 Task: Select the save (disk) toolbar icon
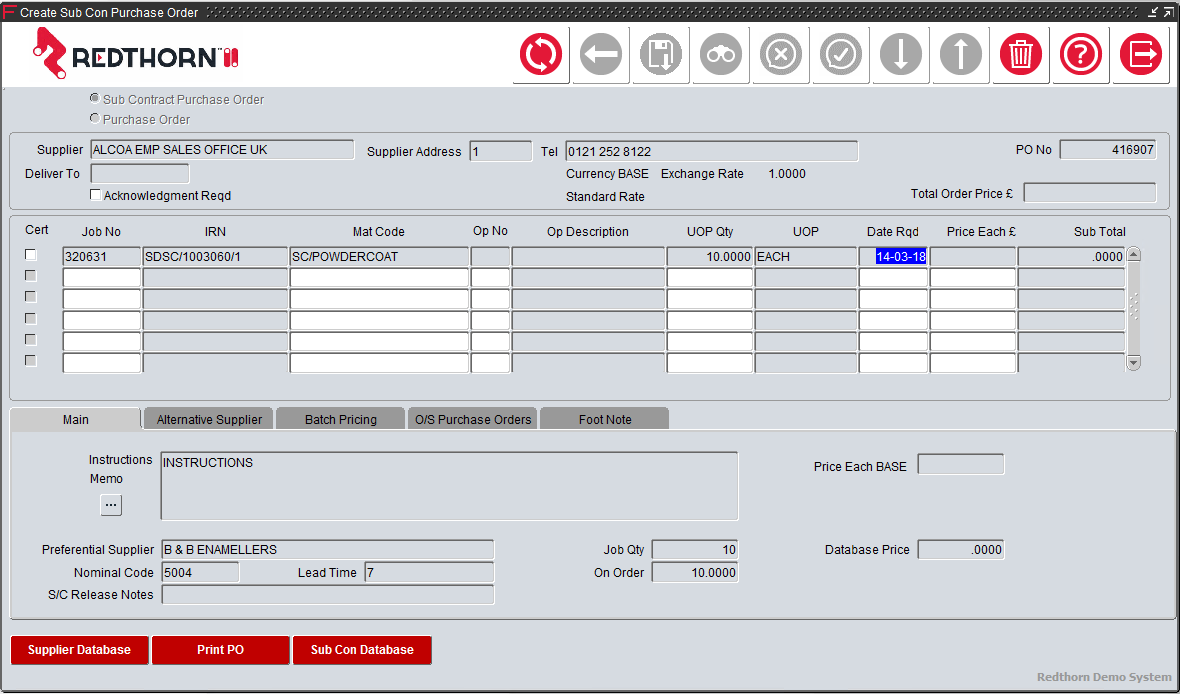pyautogui.click(x=660, y=55)
